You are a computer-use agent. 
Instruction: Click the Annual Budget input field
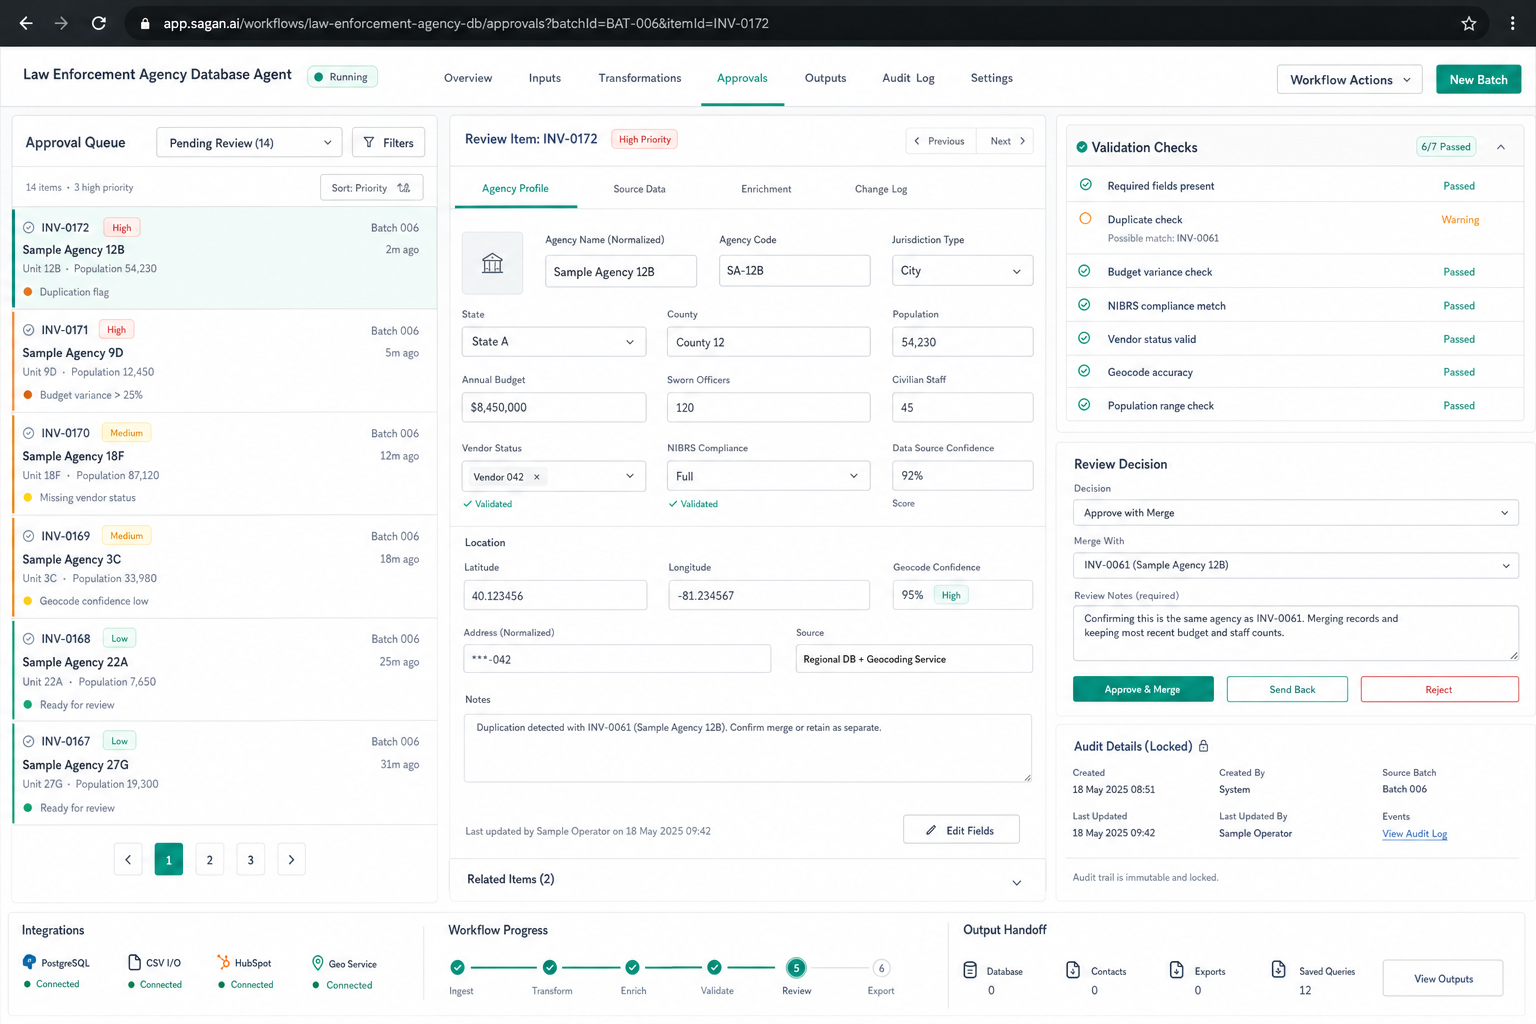click(x=553, y=407)
